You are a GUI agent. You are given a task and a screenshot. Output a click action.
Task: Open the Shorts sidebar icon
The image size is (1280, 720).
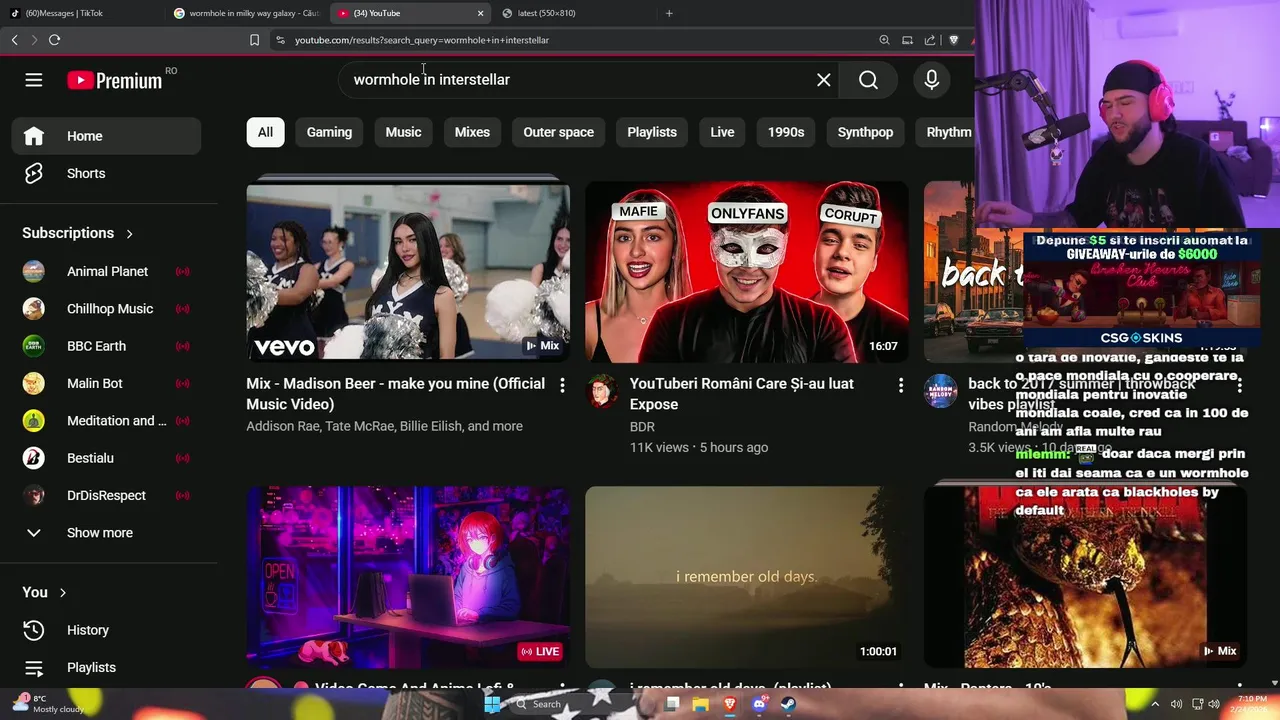click(x=34, y=174)
